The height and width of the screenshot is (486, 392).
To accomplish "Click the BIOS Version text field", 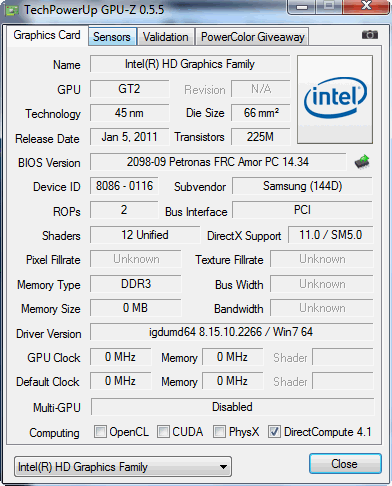I will pyautogui.click(x=218, y=162).
